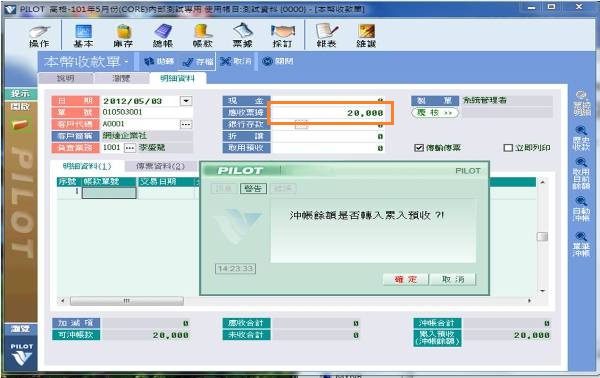Open staff lookup button next to 1001

point(130,148)
